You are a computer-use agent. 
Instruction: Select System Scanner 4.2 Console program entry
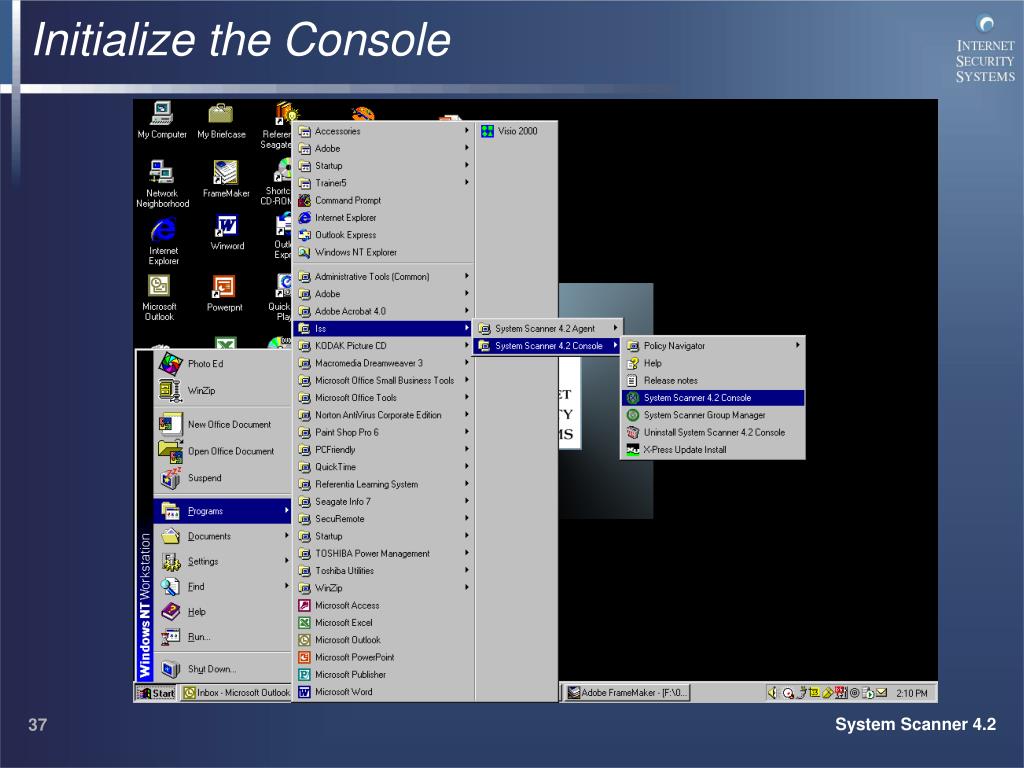712,398
